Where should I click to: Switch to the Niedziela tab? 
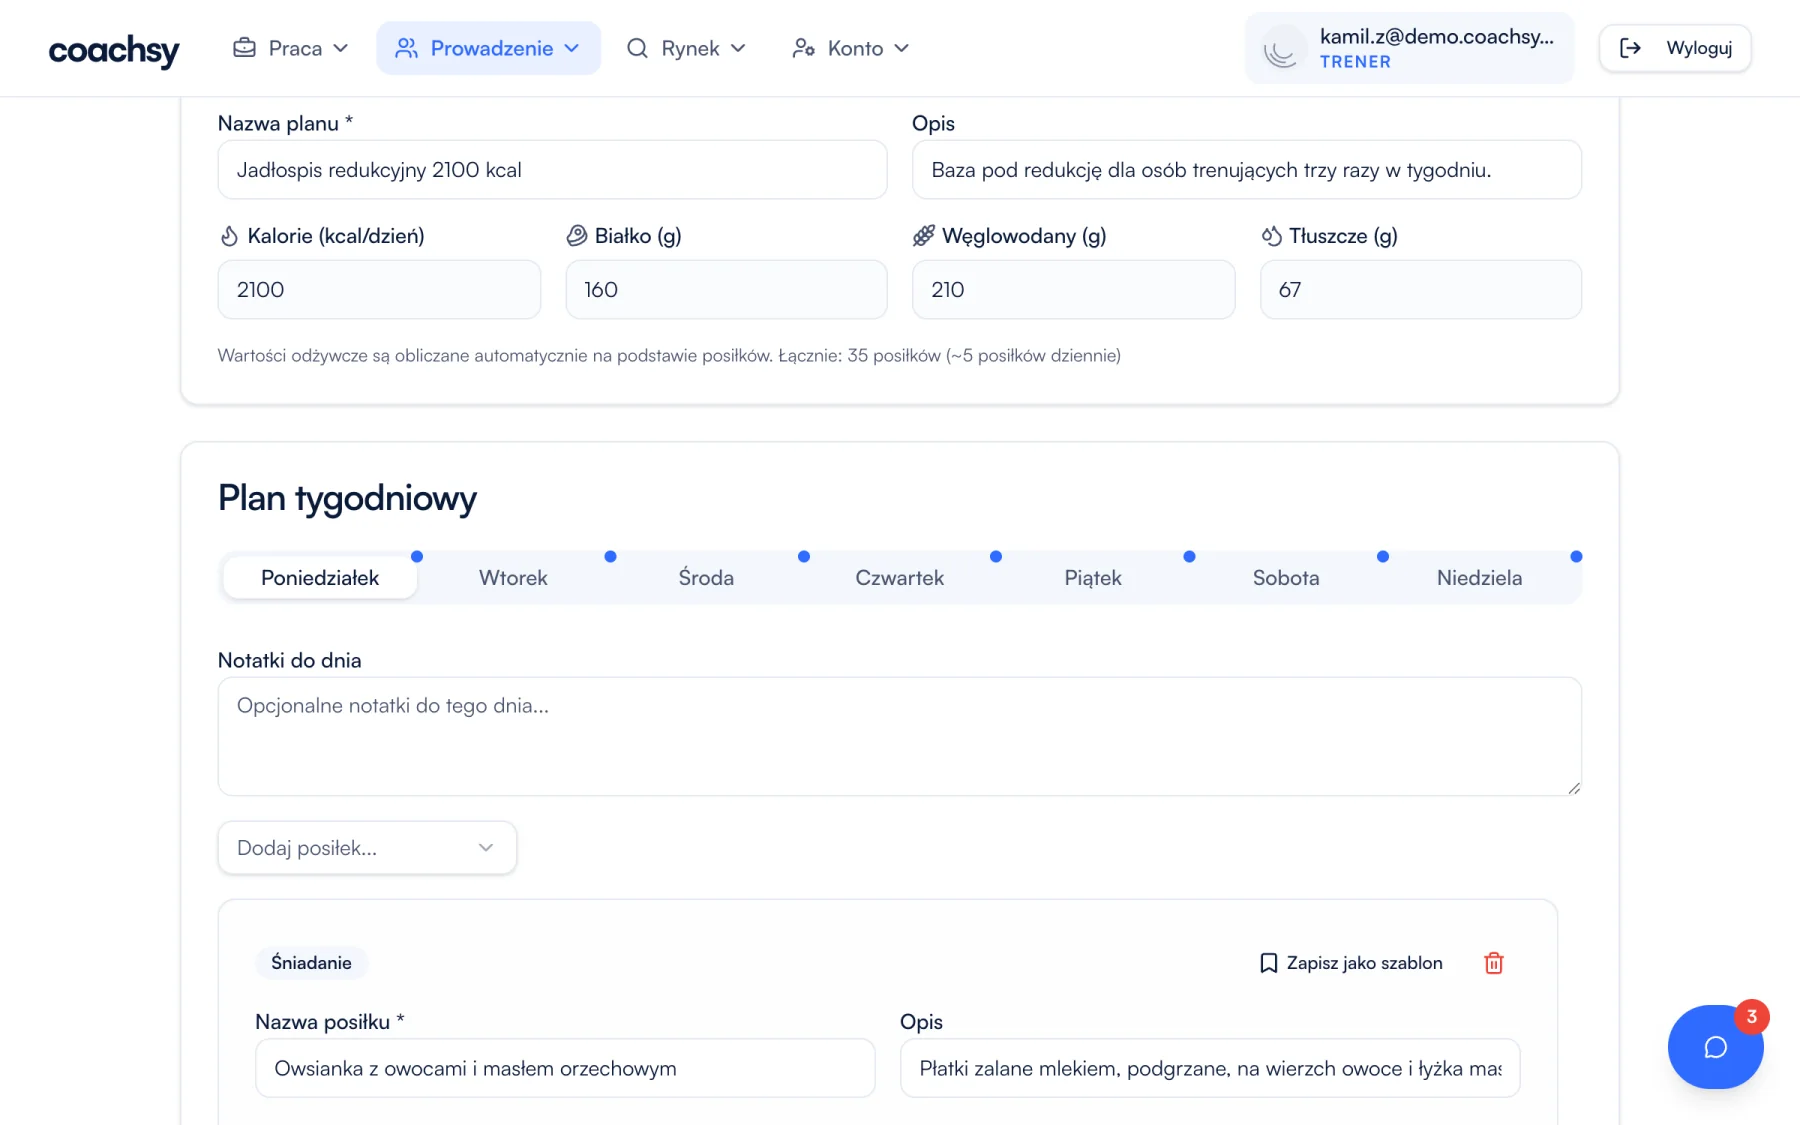pyautogui.click(x=1480, y=578)
